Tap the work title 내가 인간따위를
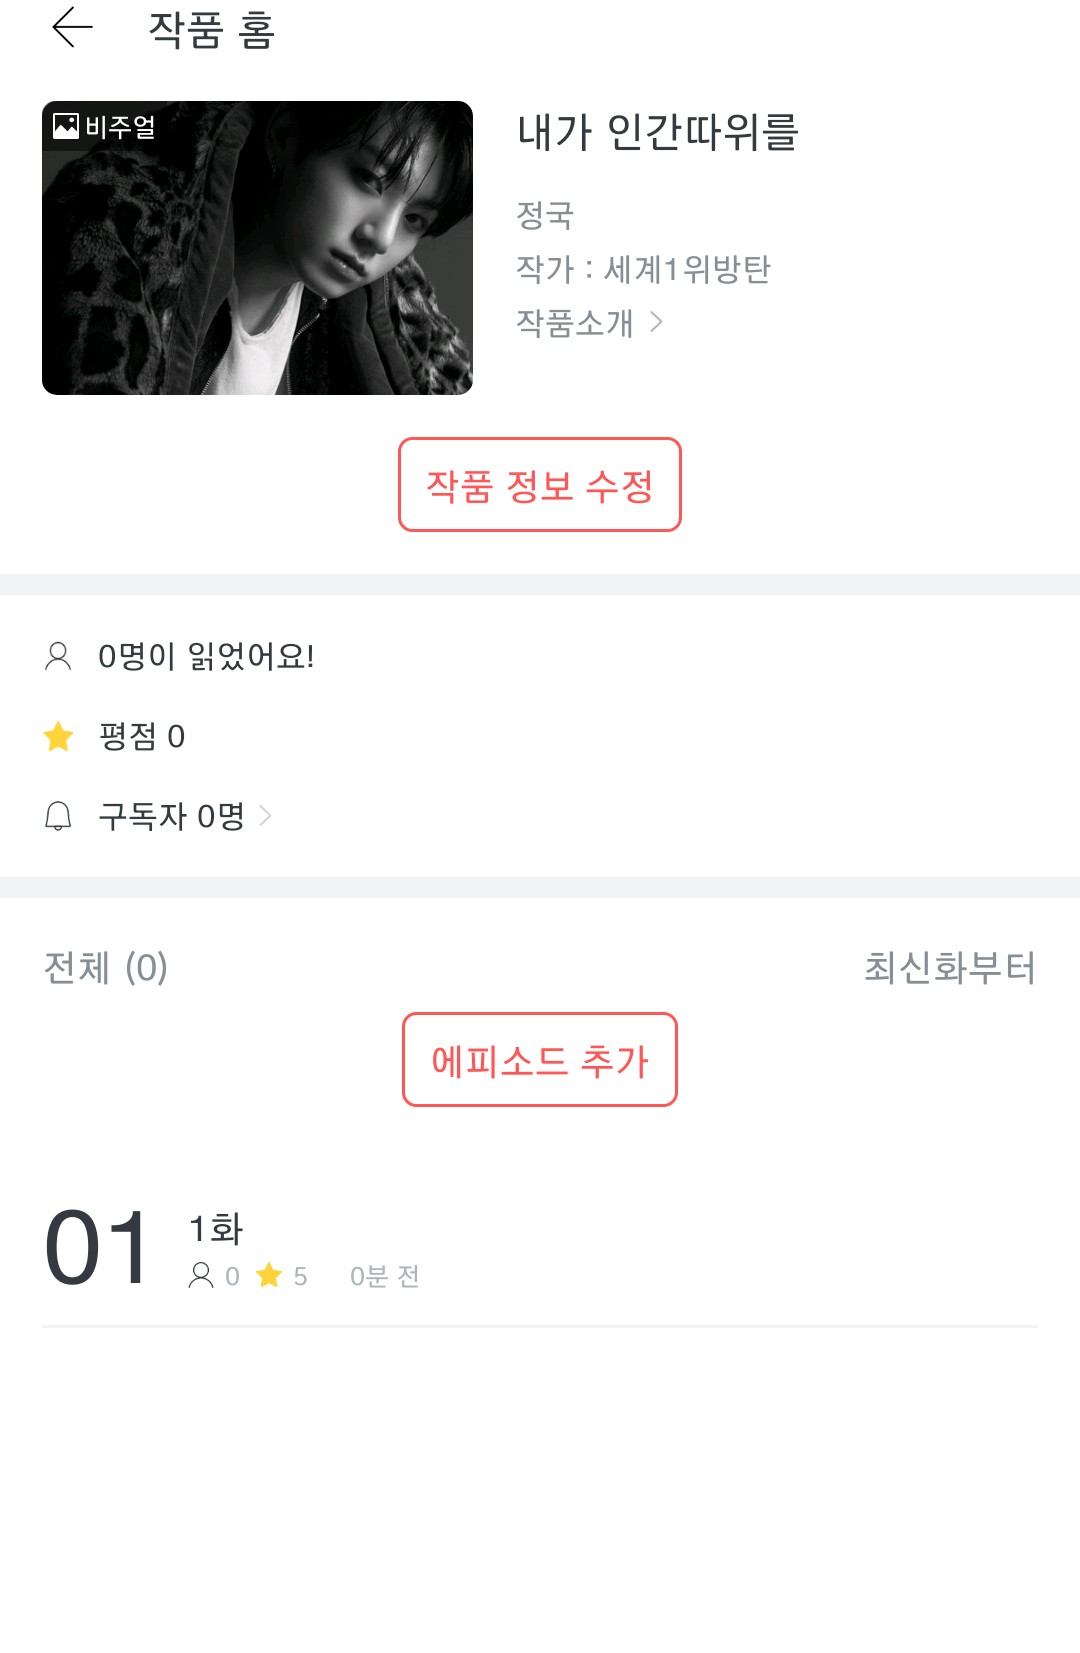 point(657,132)
